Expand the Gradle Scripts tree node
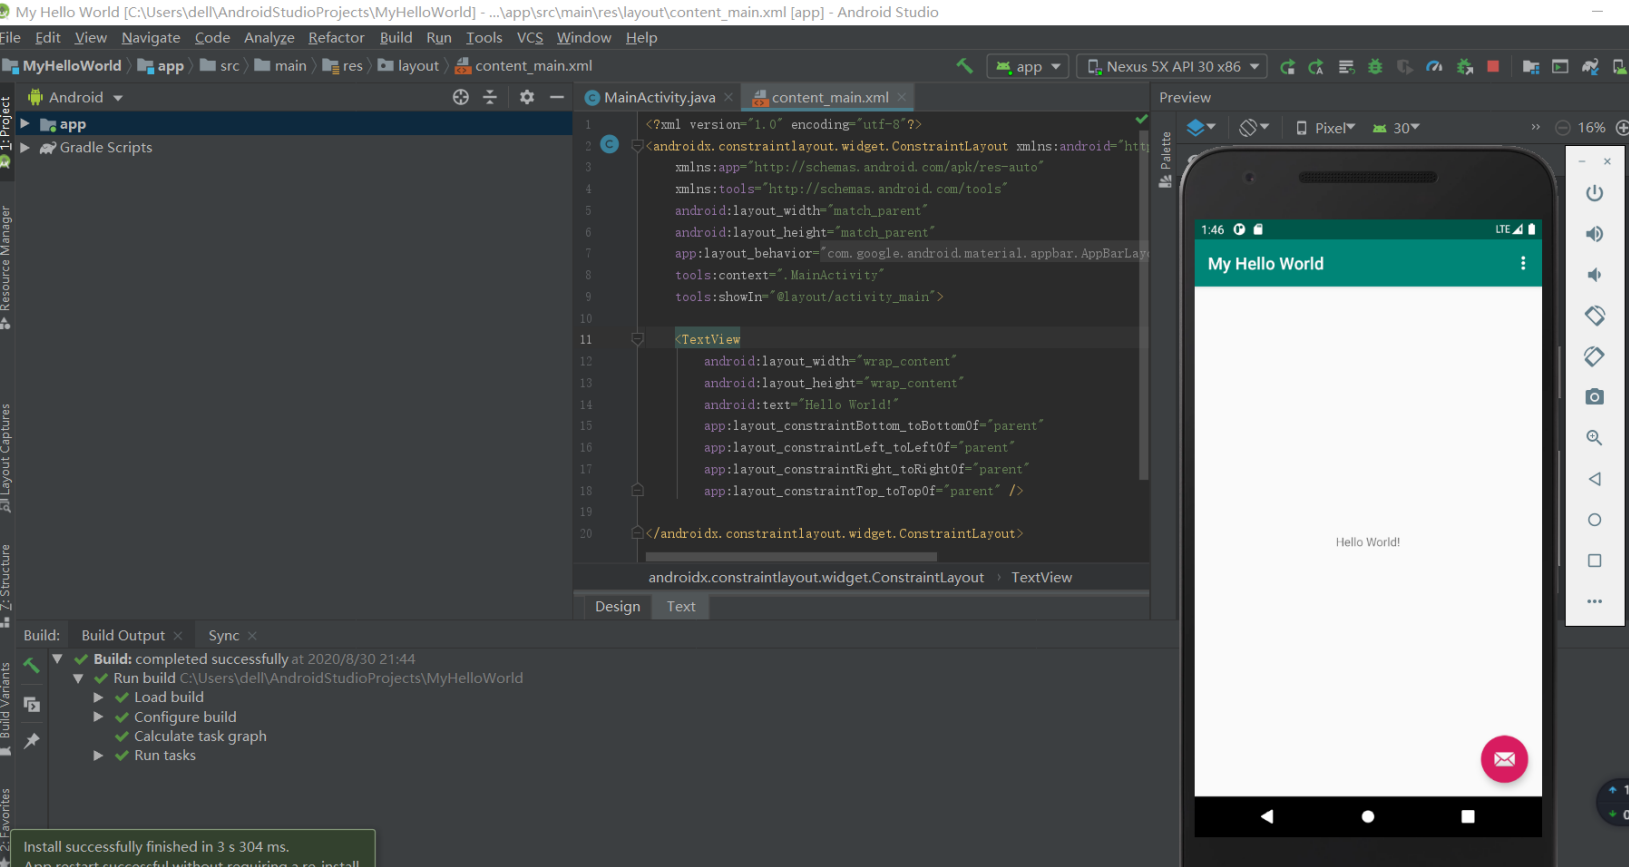1629x867 pixels. (25, 147)
